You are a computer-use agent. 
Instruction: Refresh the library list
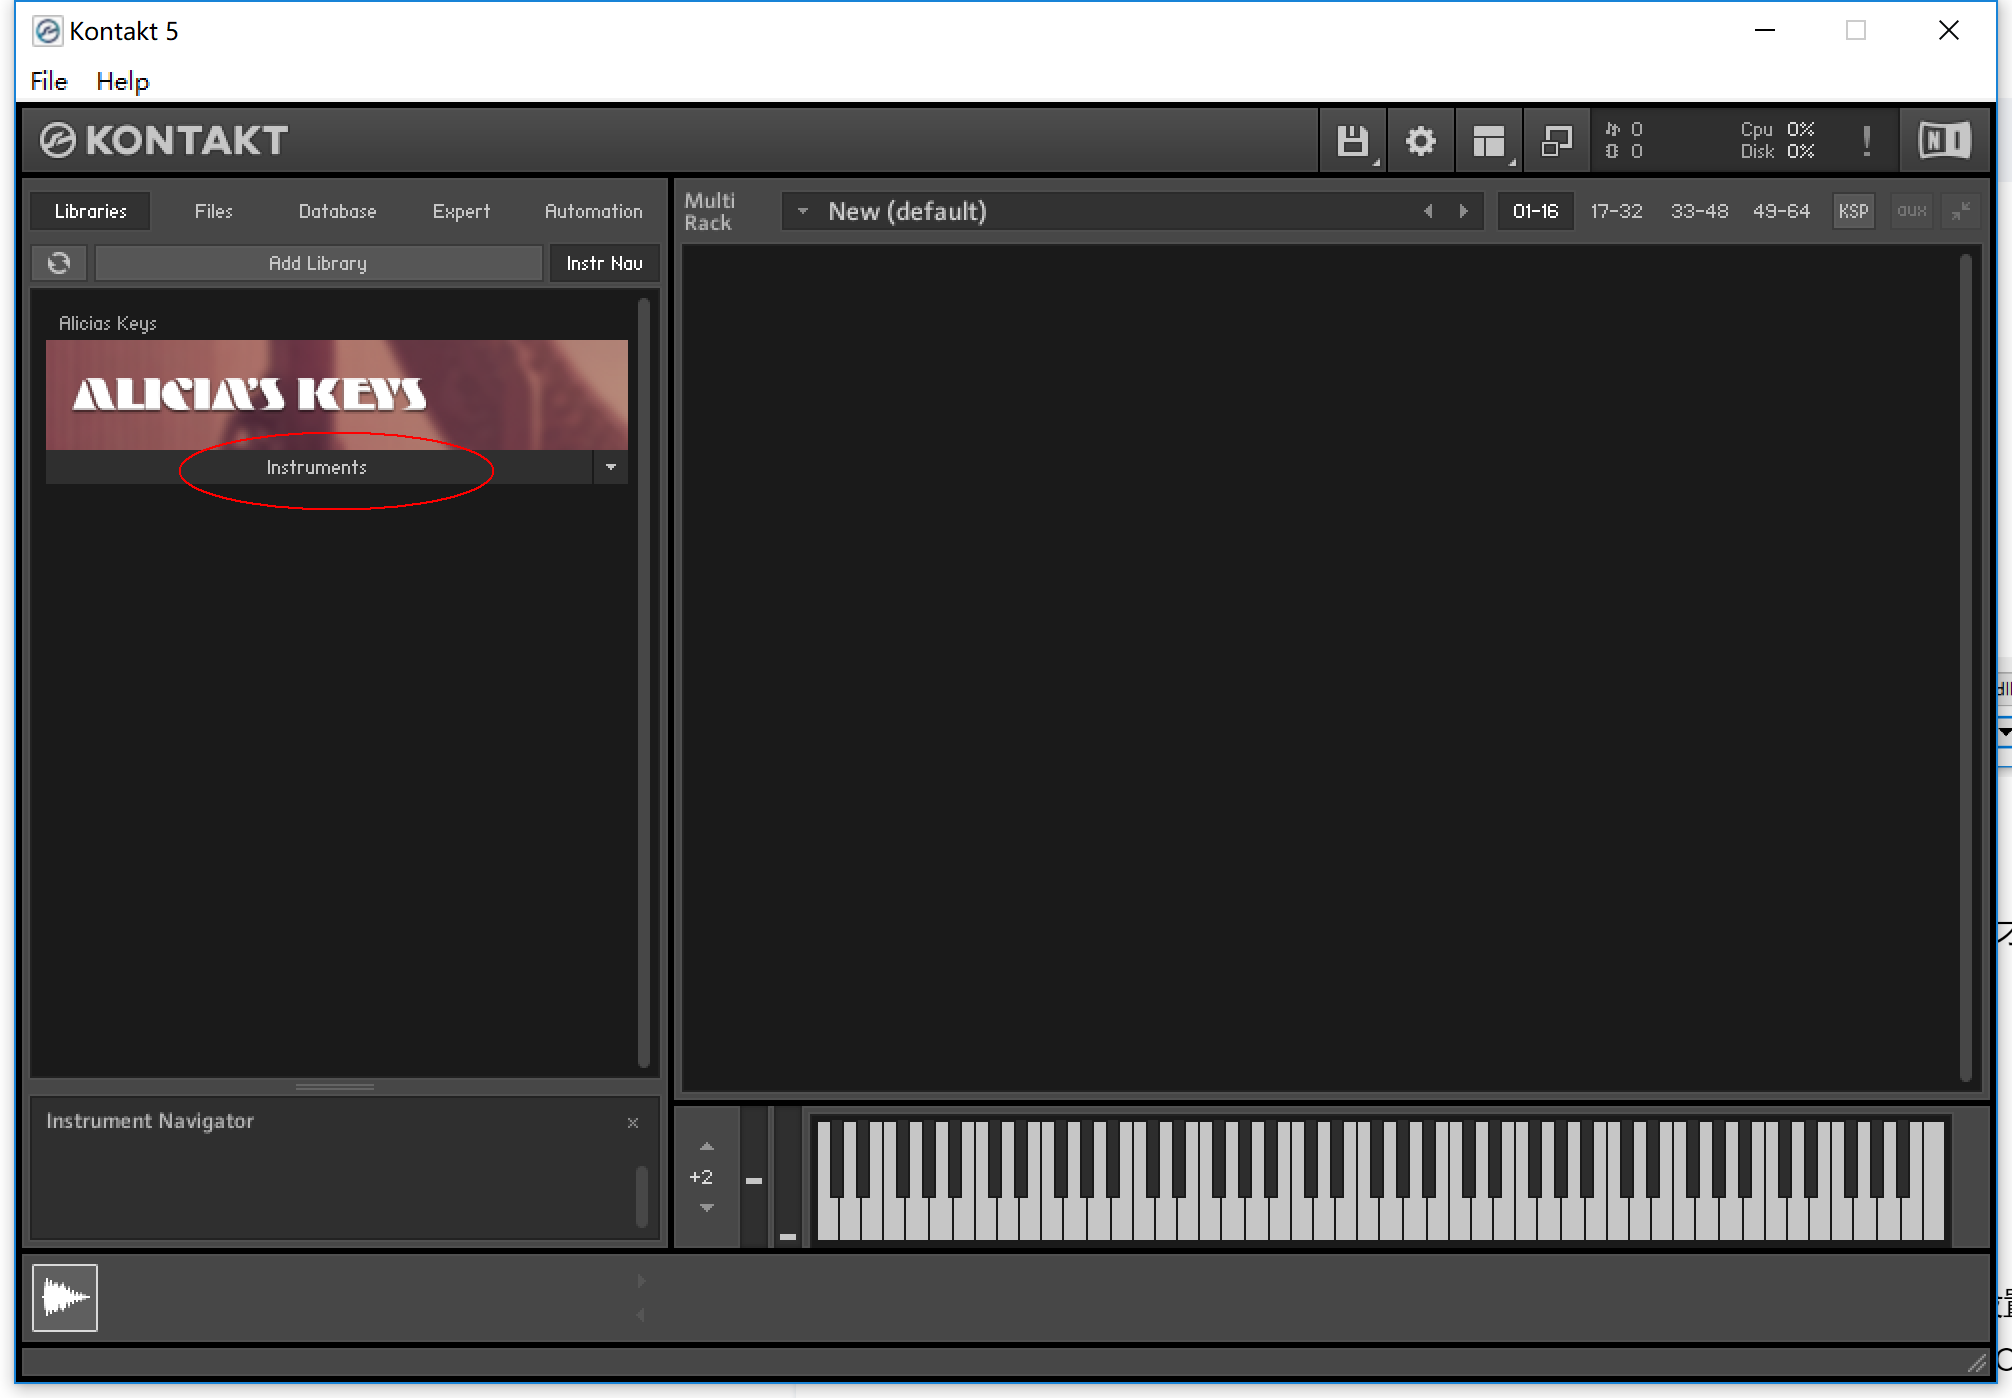pos(59,263)
